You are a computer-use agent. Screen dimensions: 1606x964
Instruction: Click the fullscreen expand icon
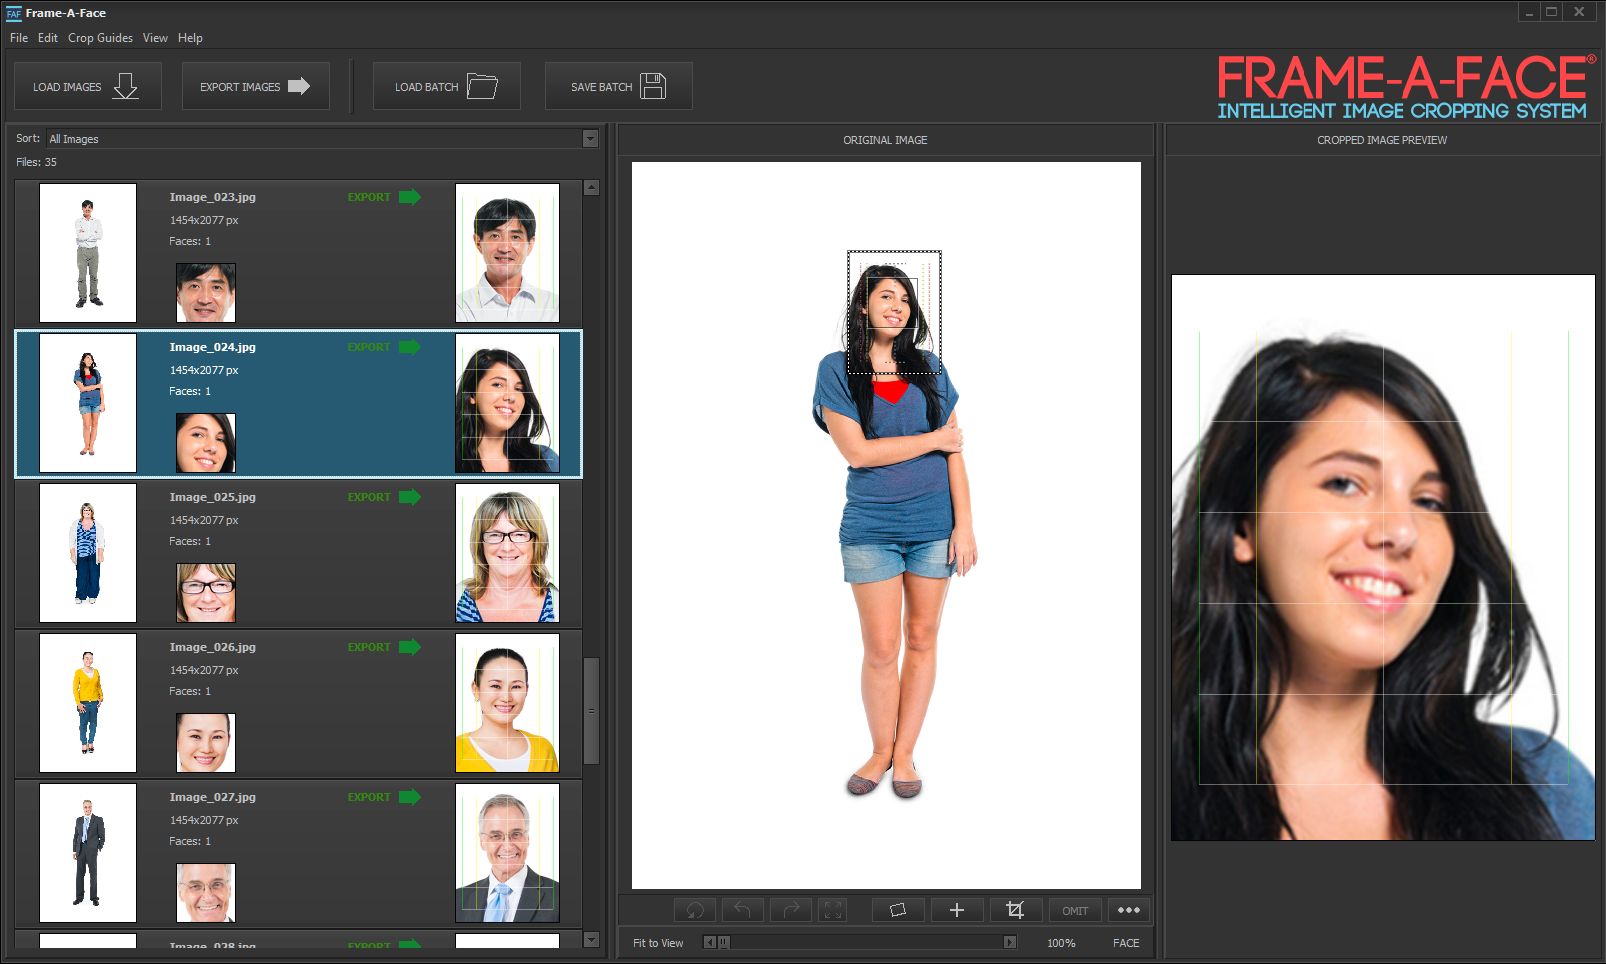click(833, 910)
